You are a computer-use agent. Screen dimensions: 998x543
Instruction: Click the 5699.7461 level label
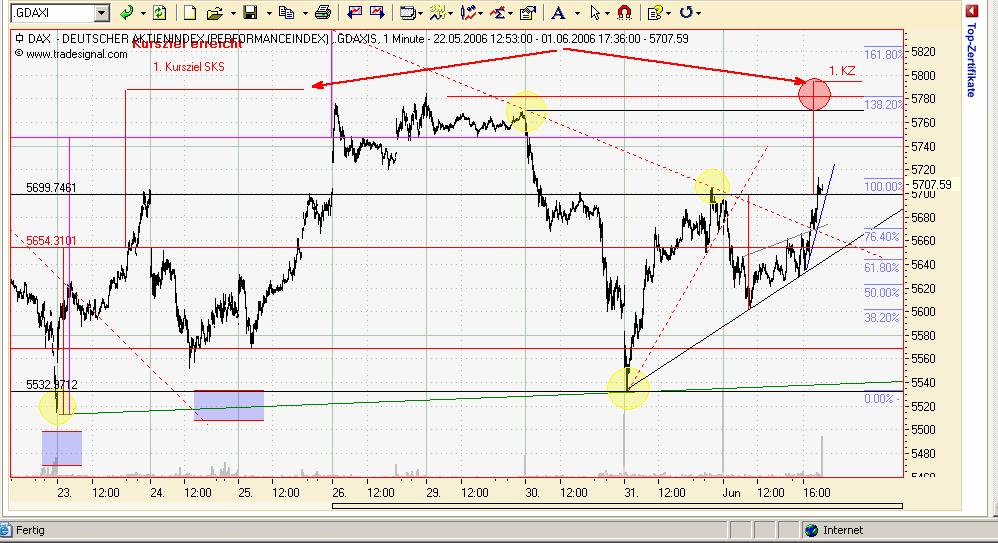51,188
